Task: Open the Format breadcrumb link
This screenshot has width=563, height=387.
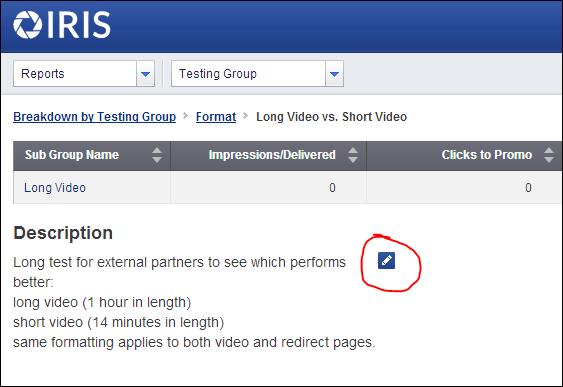Action: (216, 117)
